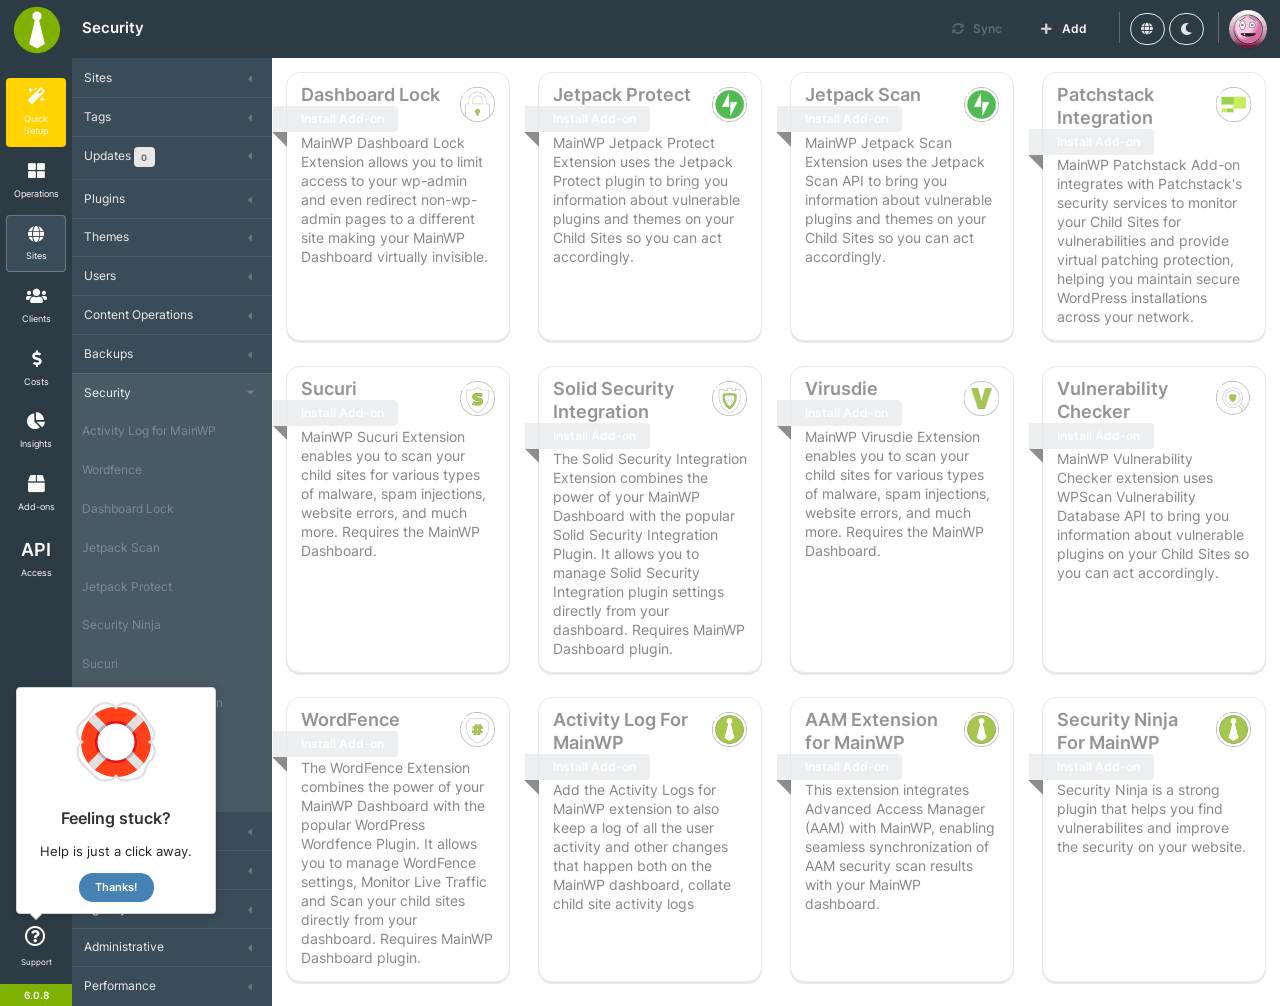Expand the Plugins submenu arrow
The height and width of the screenshot is (1006, 1280).
click(x=250, y=199)
